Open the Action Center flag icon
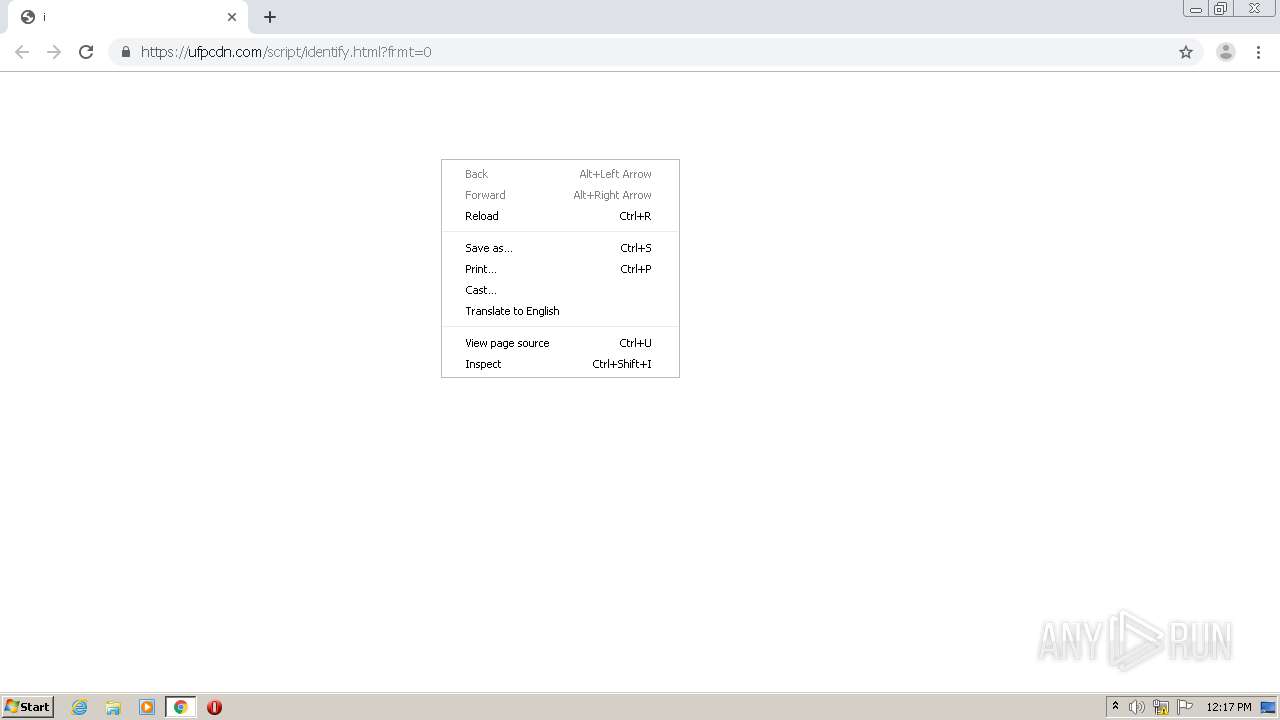1280x720 pixels. coord(1185,707)
